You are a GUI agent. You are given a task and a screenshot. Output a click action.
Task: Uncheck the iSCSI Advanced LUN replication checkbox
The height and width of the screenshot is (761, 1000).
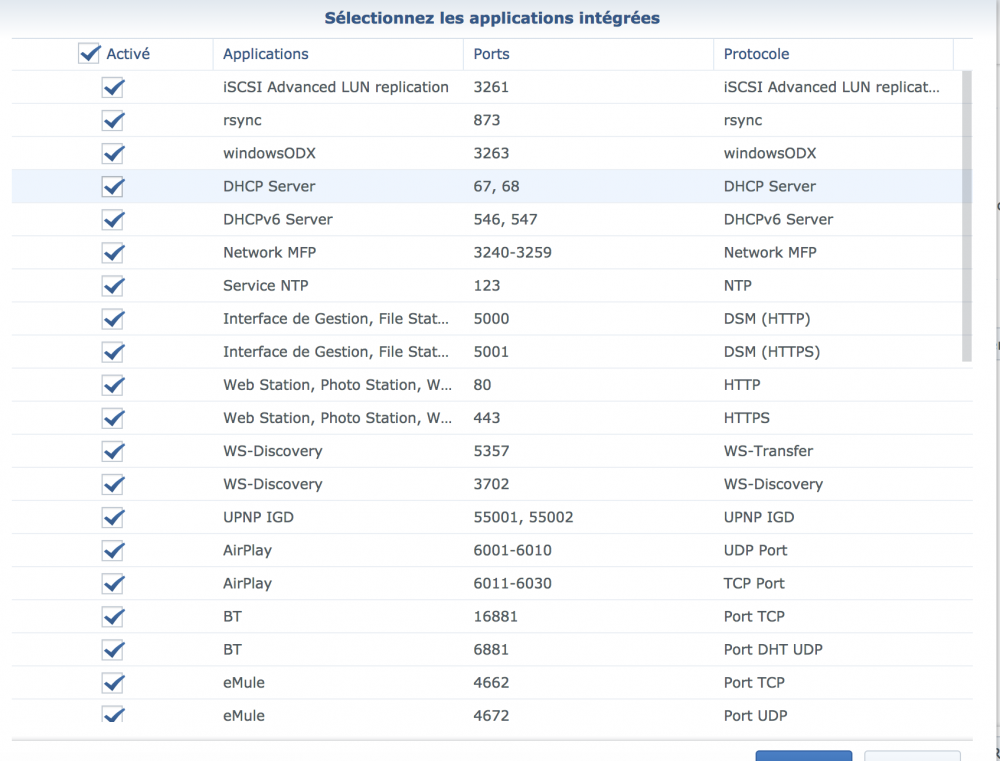[x=113, y=88]
